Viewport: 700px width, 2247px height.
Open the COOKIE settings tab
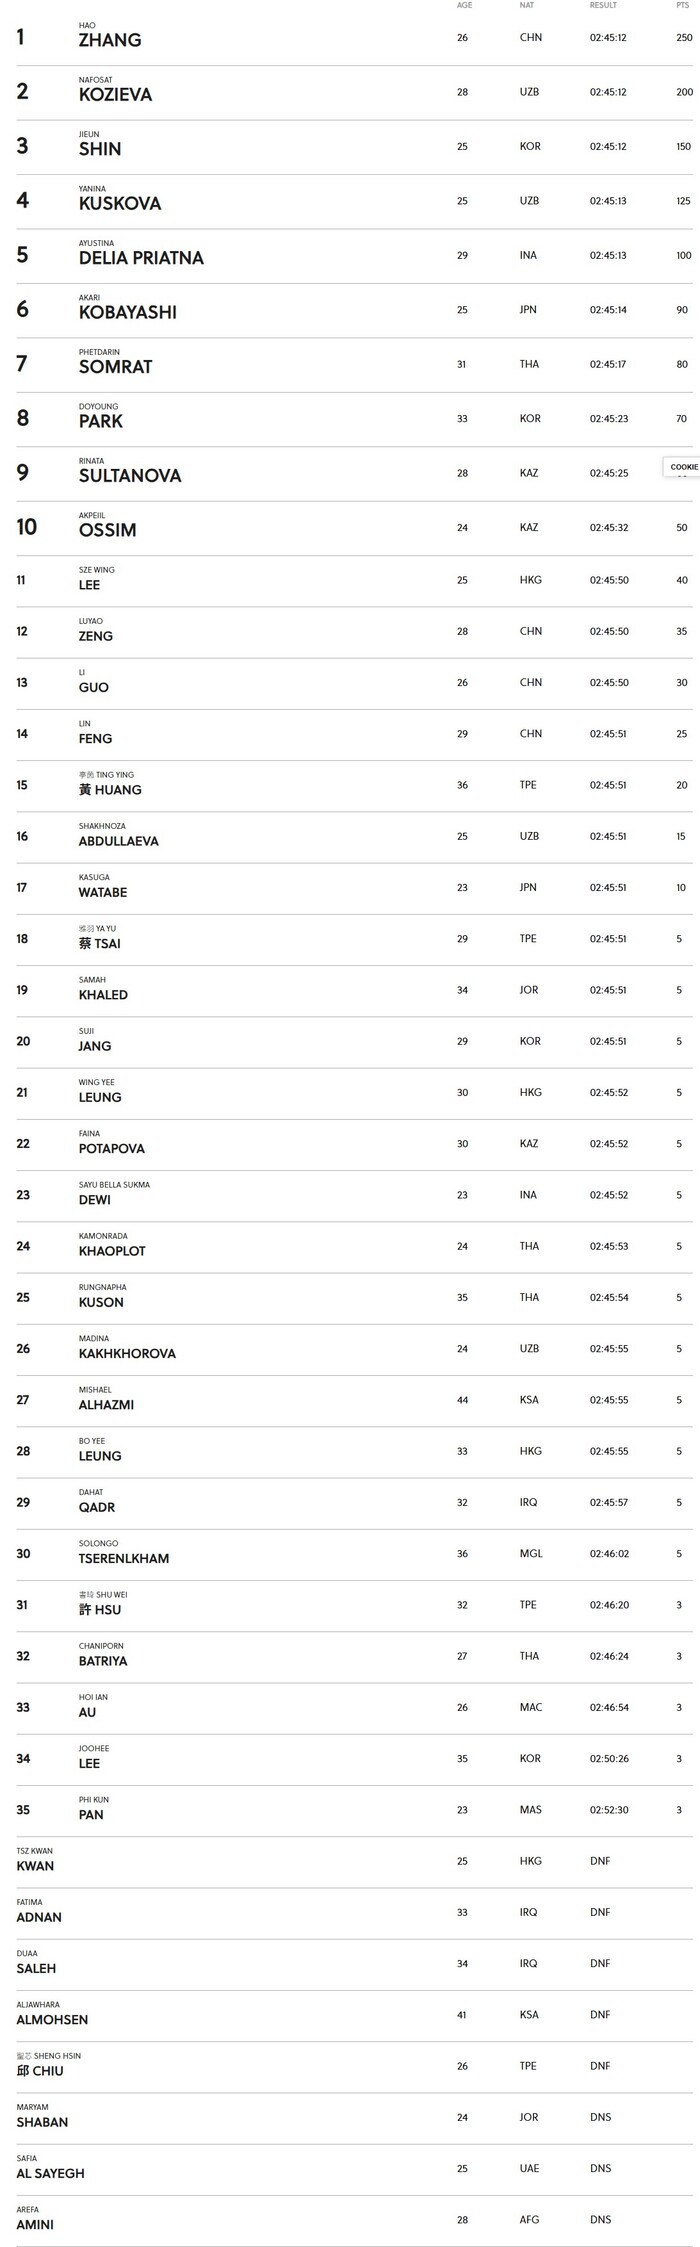[x=683, y=467]
